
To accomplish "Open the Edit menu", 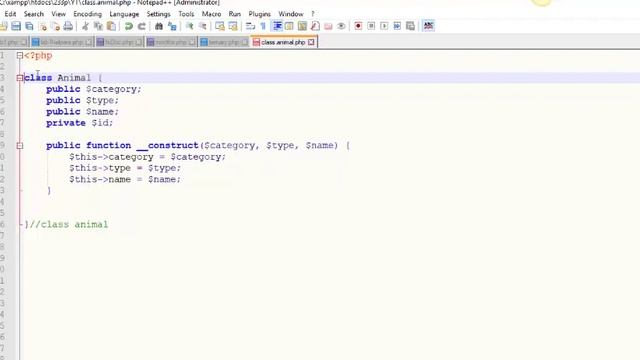I will click(10, 14).
